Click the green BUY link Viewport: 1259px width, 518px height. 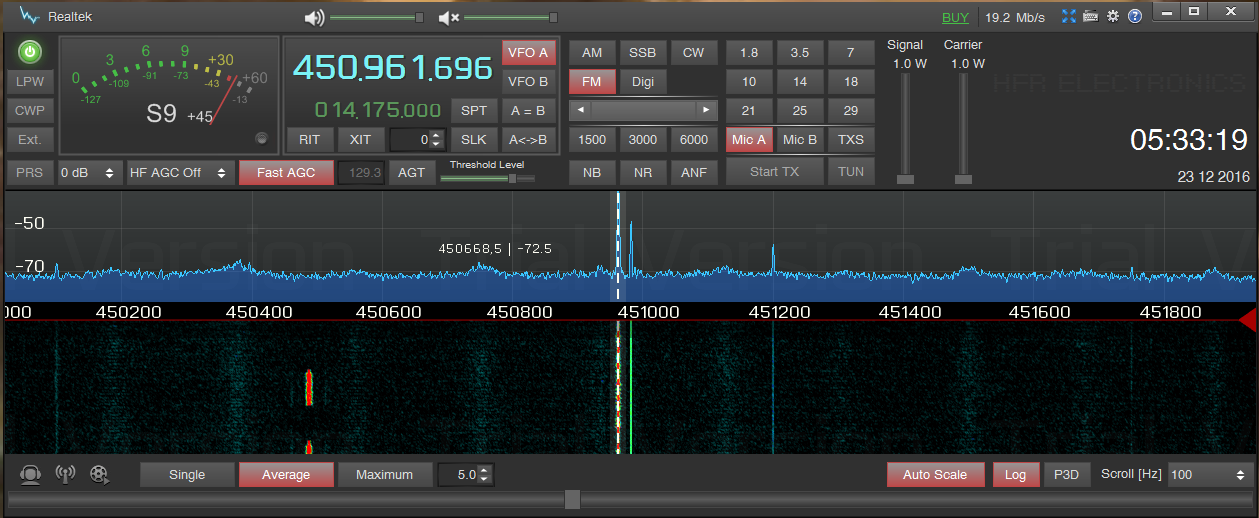point(955,17)
